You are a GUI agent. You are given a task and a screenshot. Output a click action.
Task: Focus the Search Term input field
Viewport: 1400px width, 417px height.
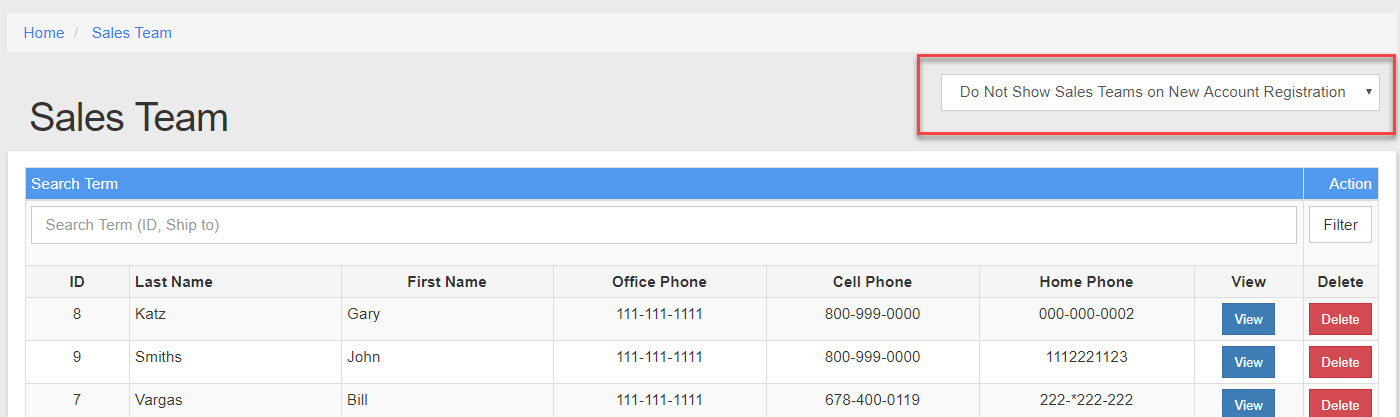pyautogui.click(x=663, y=225)
